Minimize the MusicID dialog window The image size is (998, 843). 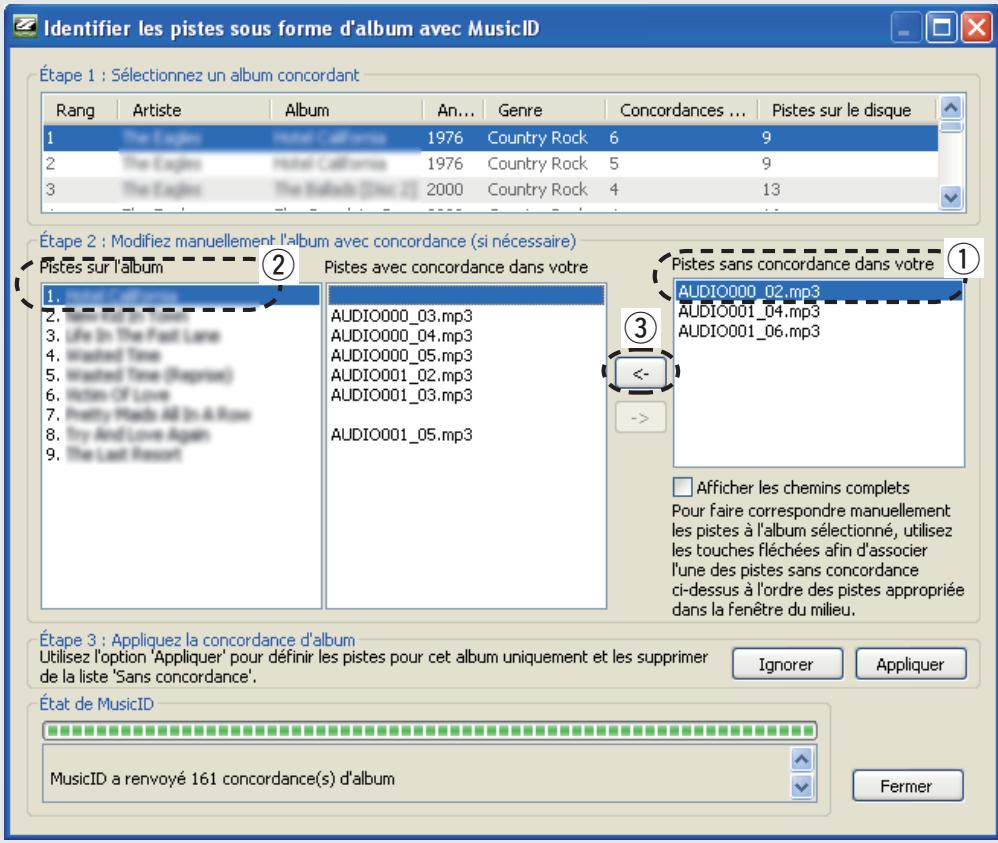tap(905, 28)
